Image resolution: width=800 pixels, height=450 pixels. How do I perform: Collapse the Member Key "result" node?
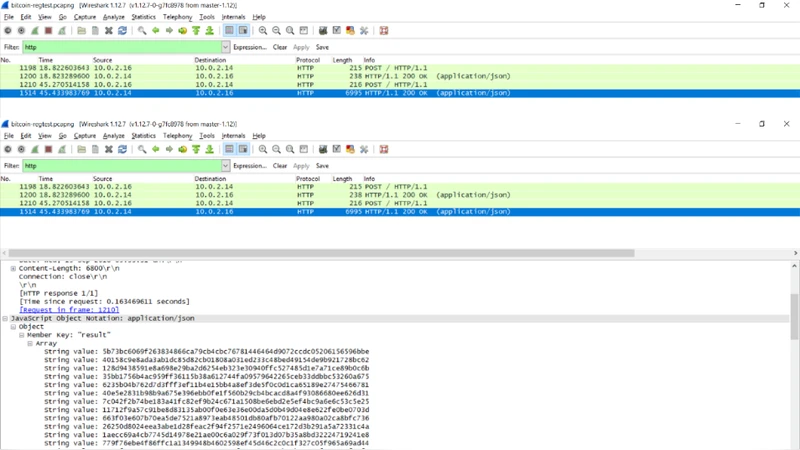22,335
